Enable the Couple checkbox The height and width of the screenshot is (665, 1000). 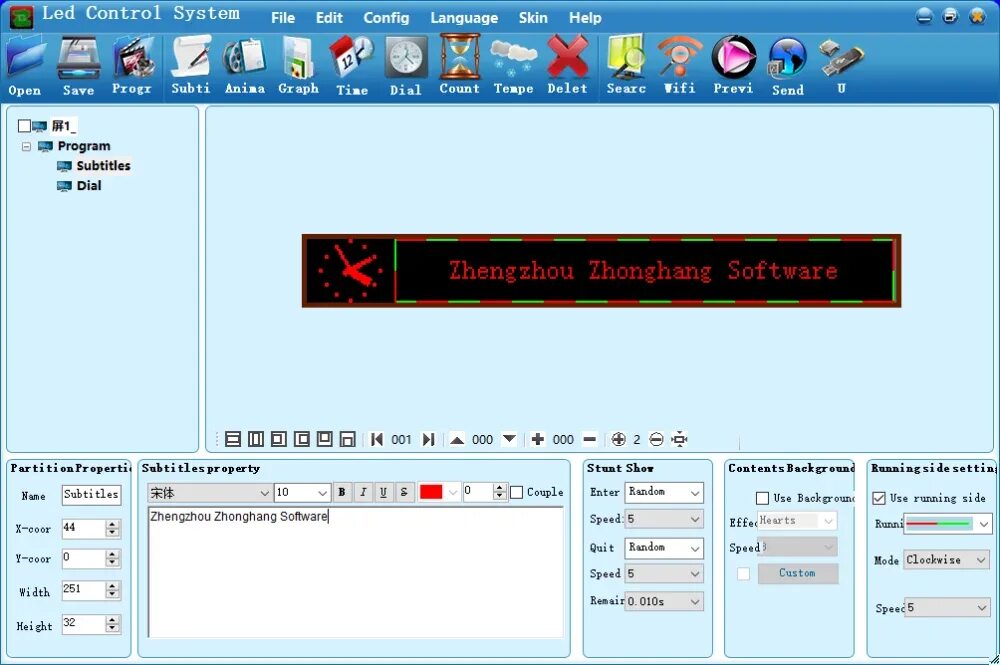[517, 492]
